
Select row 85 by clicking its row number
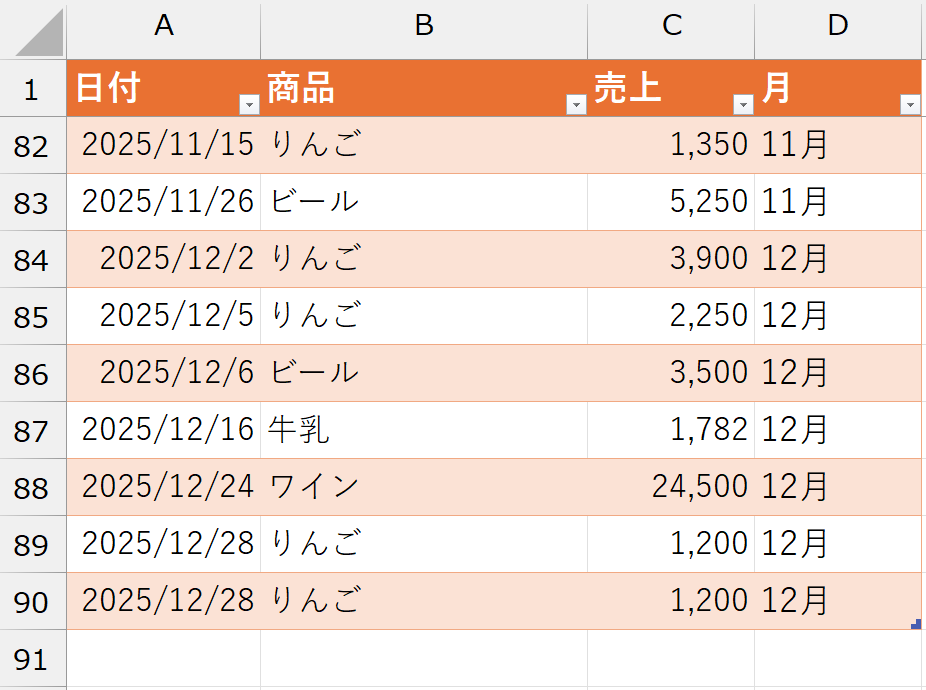click(32, 316)
